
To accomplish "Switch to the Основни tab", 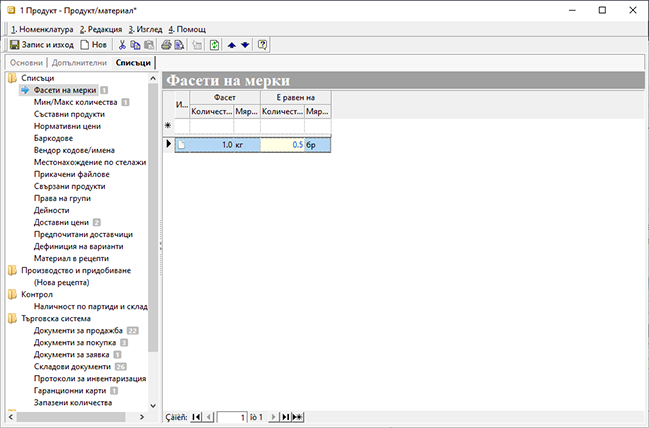I will tap(26, 63).
